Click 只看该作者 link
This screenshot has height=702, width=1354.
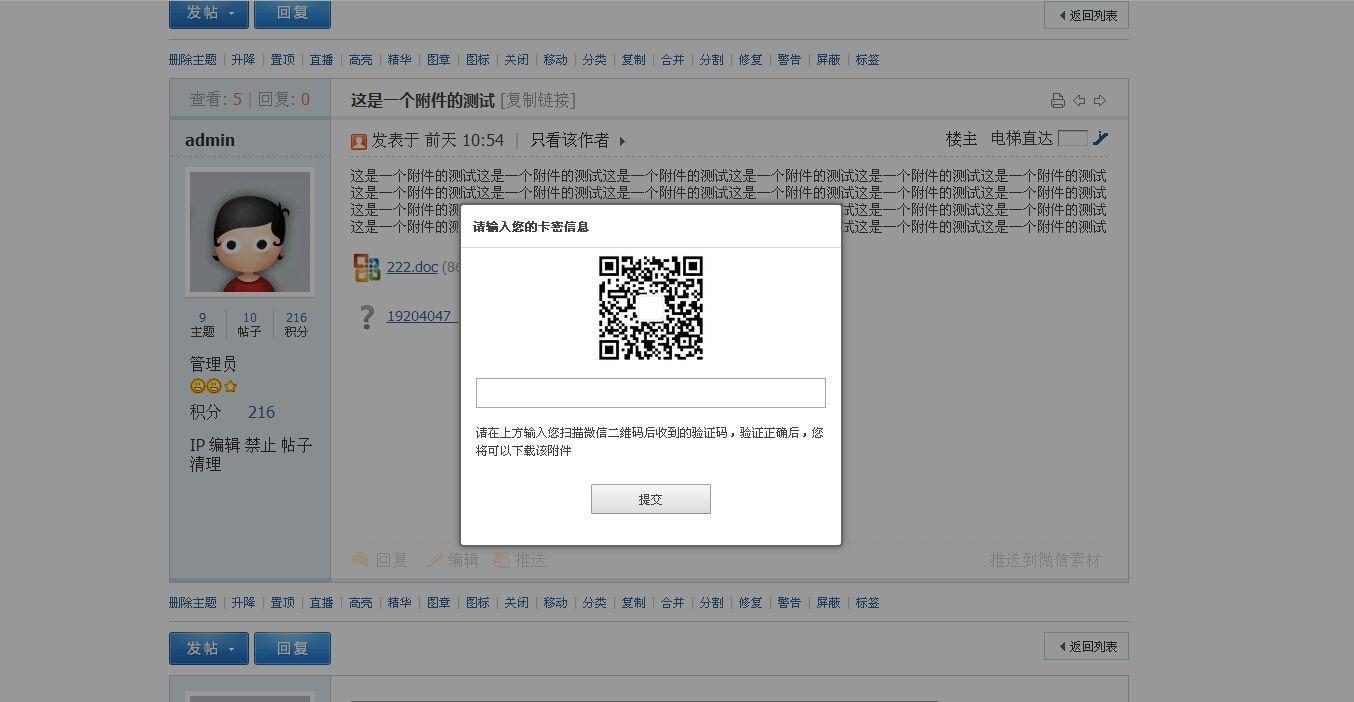tap(569, 141)
